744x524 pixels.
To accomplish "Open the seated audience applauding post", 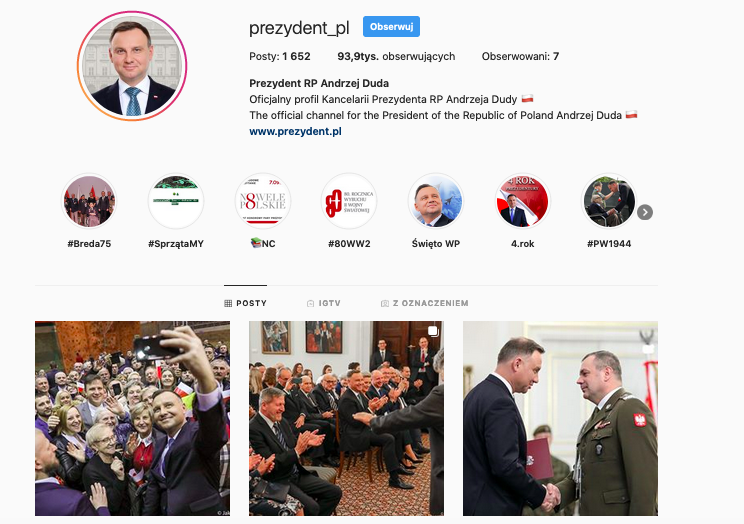I will coord(346,418).
